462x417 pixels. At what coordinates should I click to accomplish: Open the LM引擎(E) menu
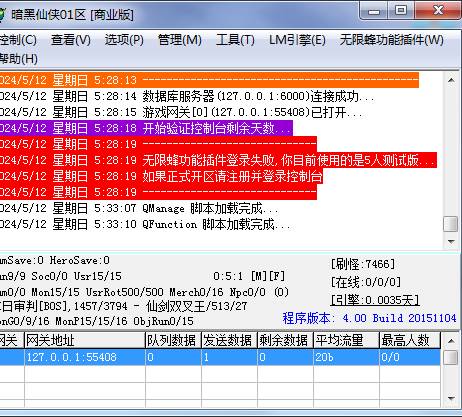point(297,40)
